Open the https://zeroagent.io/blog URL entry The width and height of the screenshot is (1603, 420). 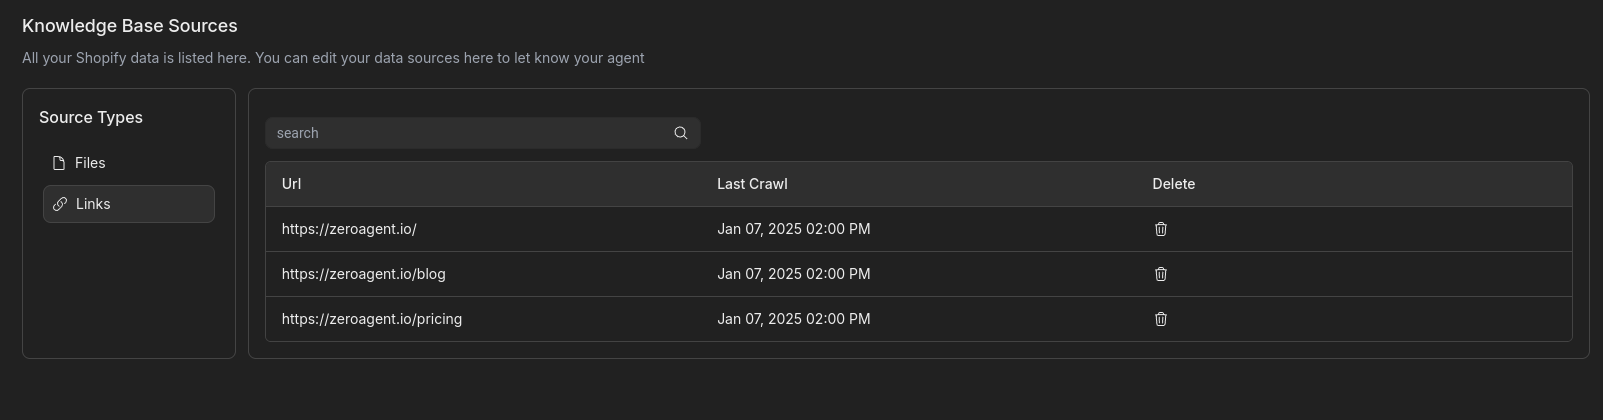[364, 274]
